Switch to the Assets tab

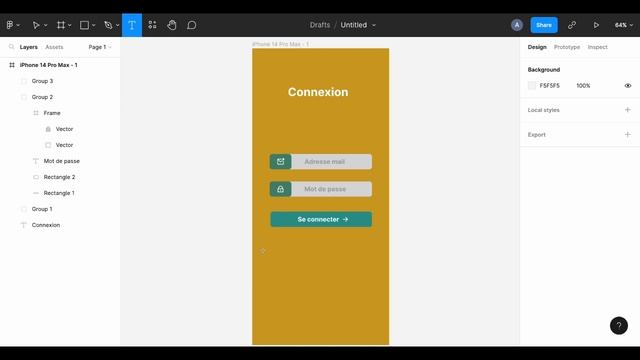point(54,47)
